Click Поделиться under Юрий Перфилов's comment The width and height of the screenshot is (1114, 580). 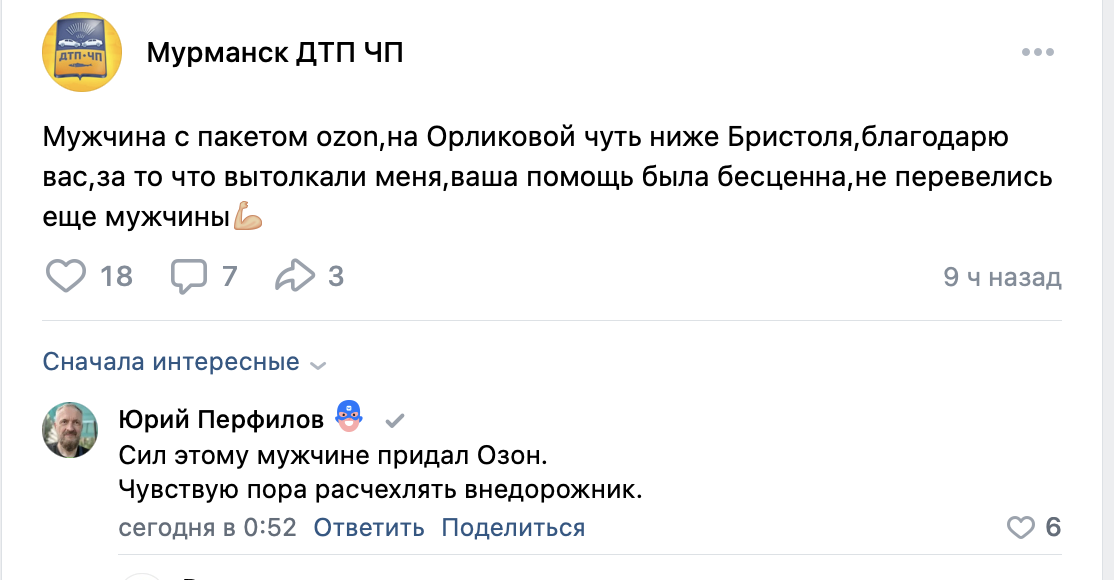[513, 527]
